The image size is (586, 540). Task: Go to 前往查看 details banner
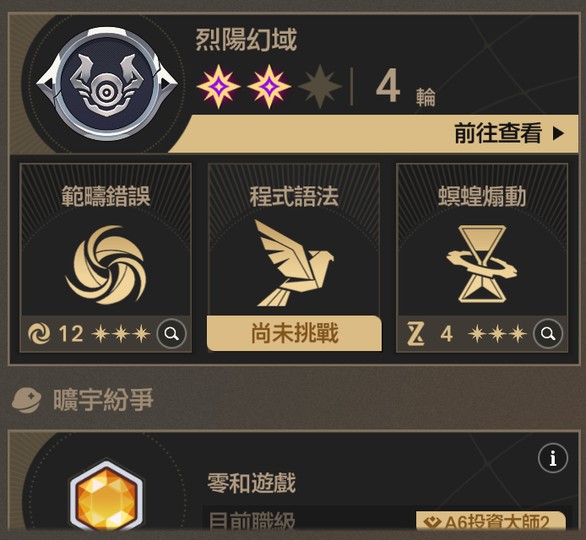374,133
